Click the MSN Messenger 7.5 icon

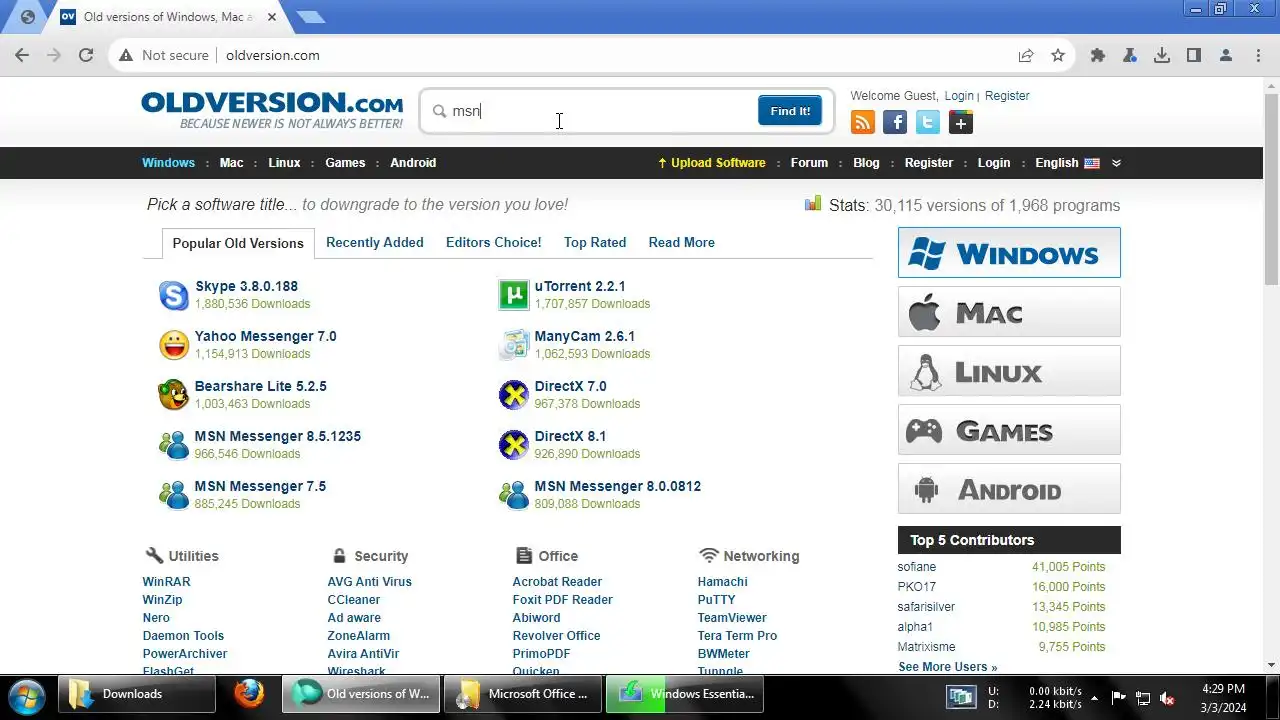[x=173, y=495]
